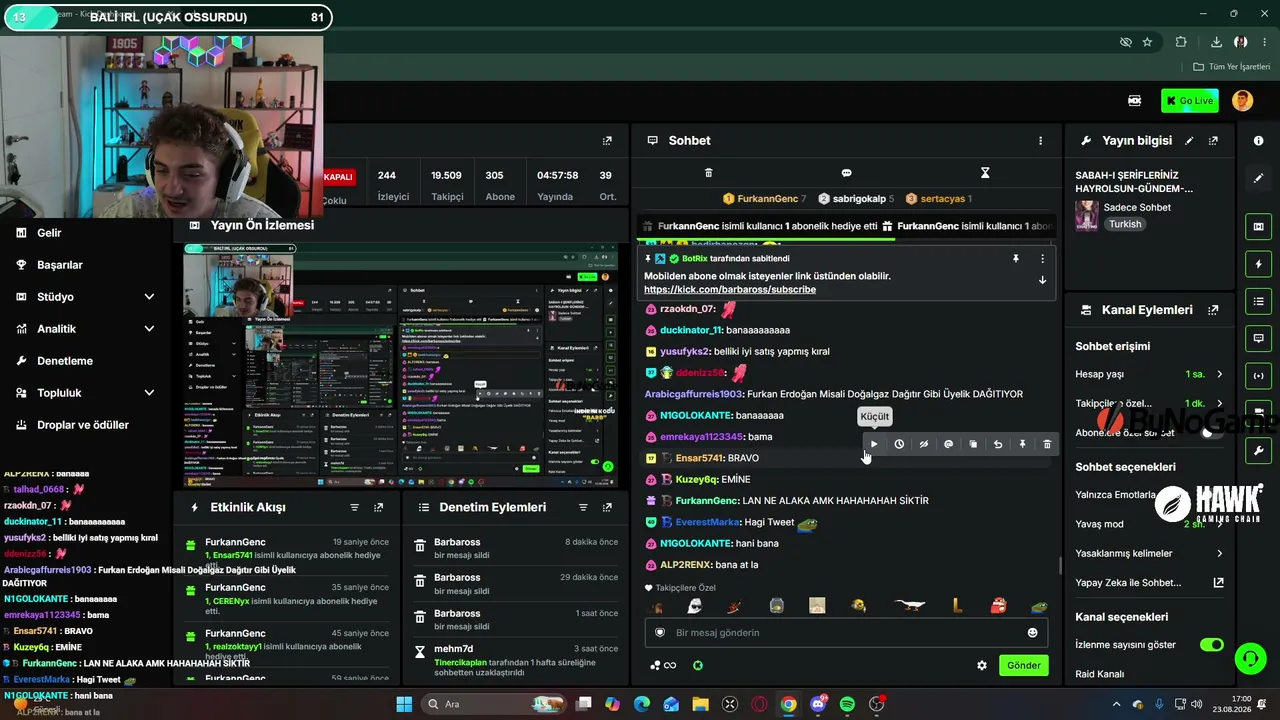
Task: Open the Takipçilere özel setting
Action: click(x=1150, y=403)
